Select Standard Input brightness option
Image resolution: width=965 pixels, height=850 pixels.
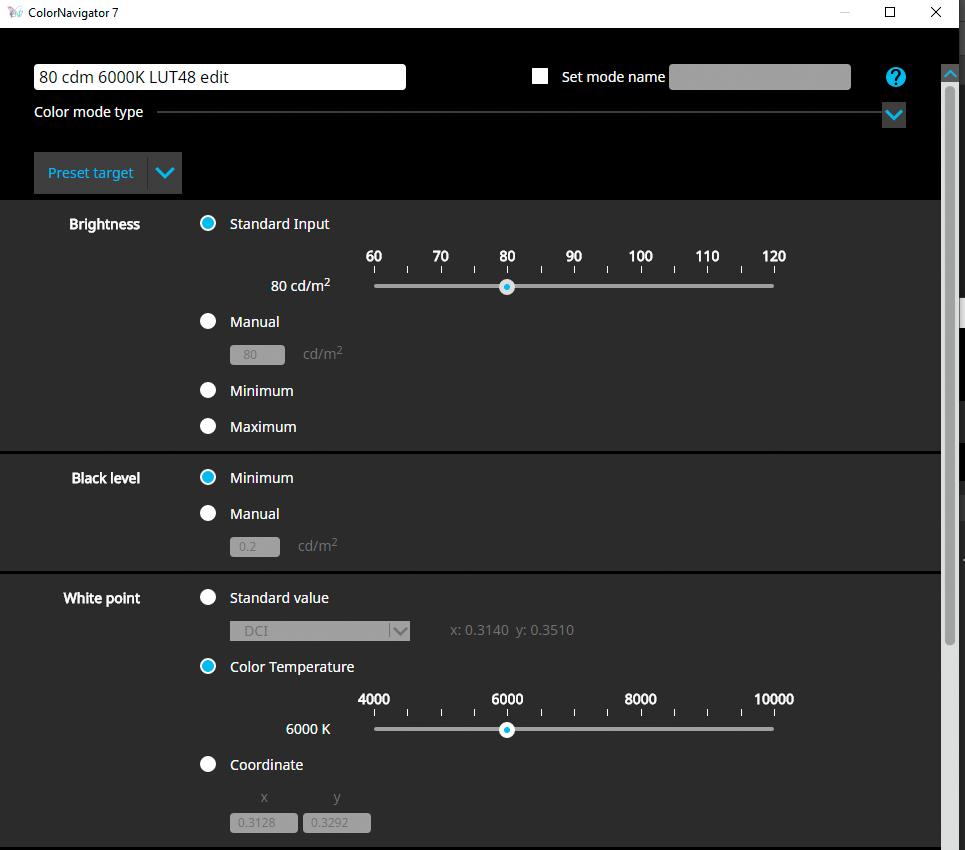click(208, 223)
